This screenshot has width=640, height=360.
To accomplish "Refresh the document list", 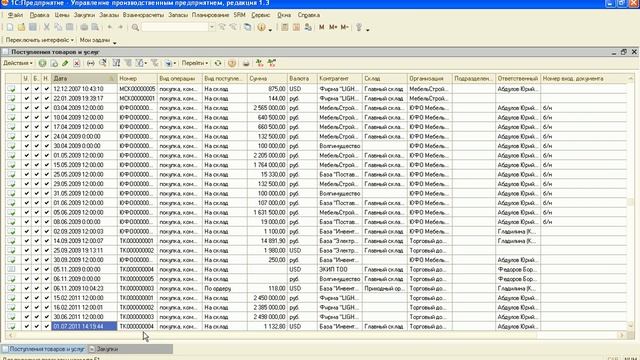I will click(x=218, y=63).
